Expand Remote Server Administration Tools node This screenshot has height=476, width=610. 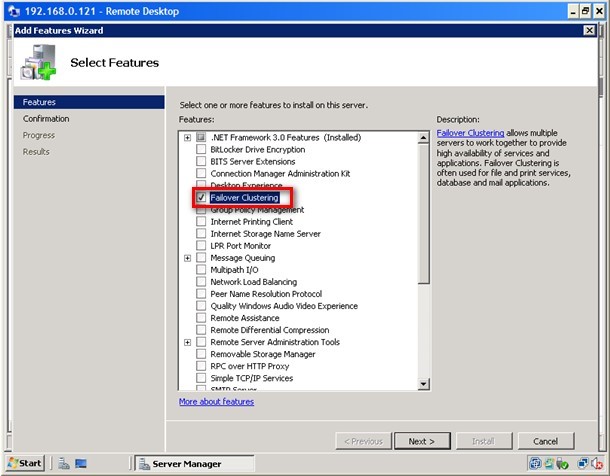pyautogui.click(x=188, y=343)
